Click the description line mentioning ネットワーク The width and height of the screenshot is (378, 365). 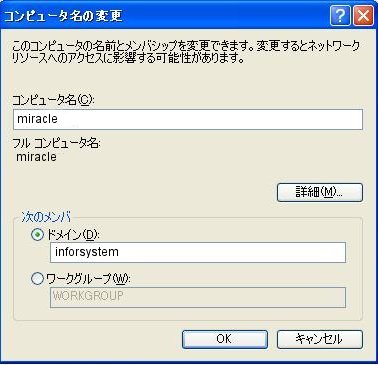click(x=186, y=46)
